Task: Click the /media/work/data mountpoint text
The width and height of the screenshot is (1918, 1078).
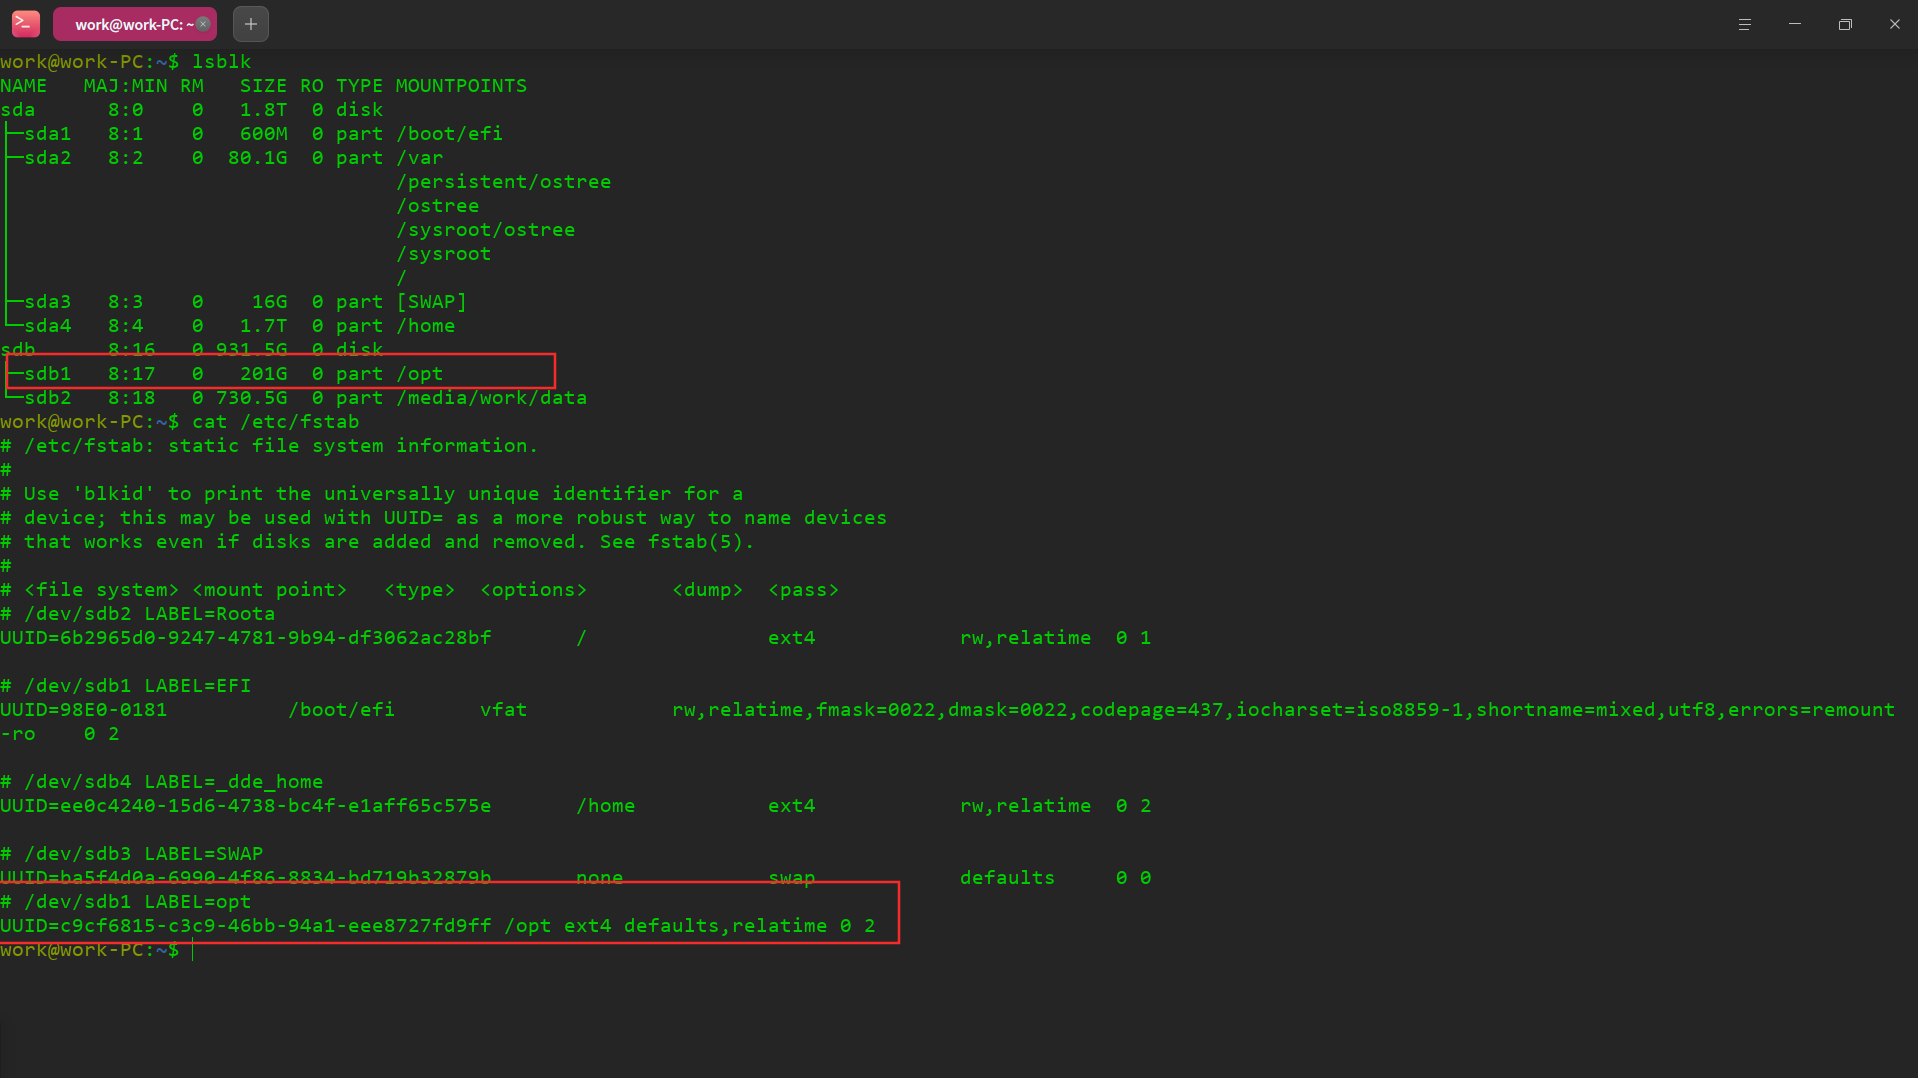Action: click(x=491, y=398)
